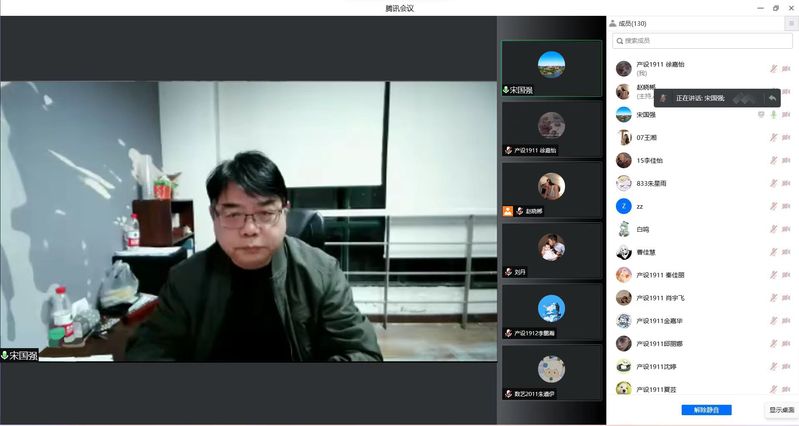Toggle microphone for member 07王雨
The width and height of the screenshot is (799, 426).
coord(772,137)
